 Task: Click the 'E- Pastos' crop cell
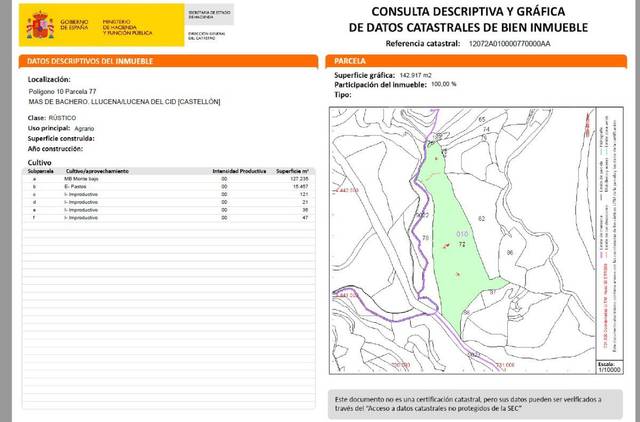coord(75,187)
